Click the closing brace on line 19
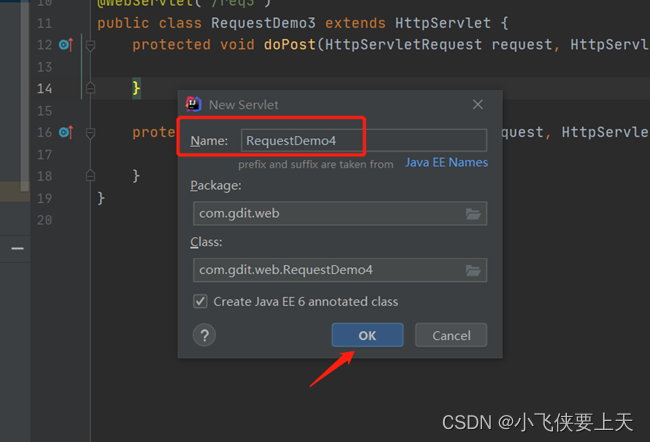Viewport: 650px width, 442px height. pos(101,198)
